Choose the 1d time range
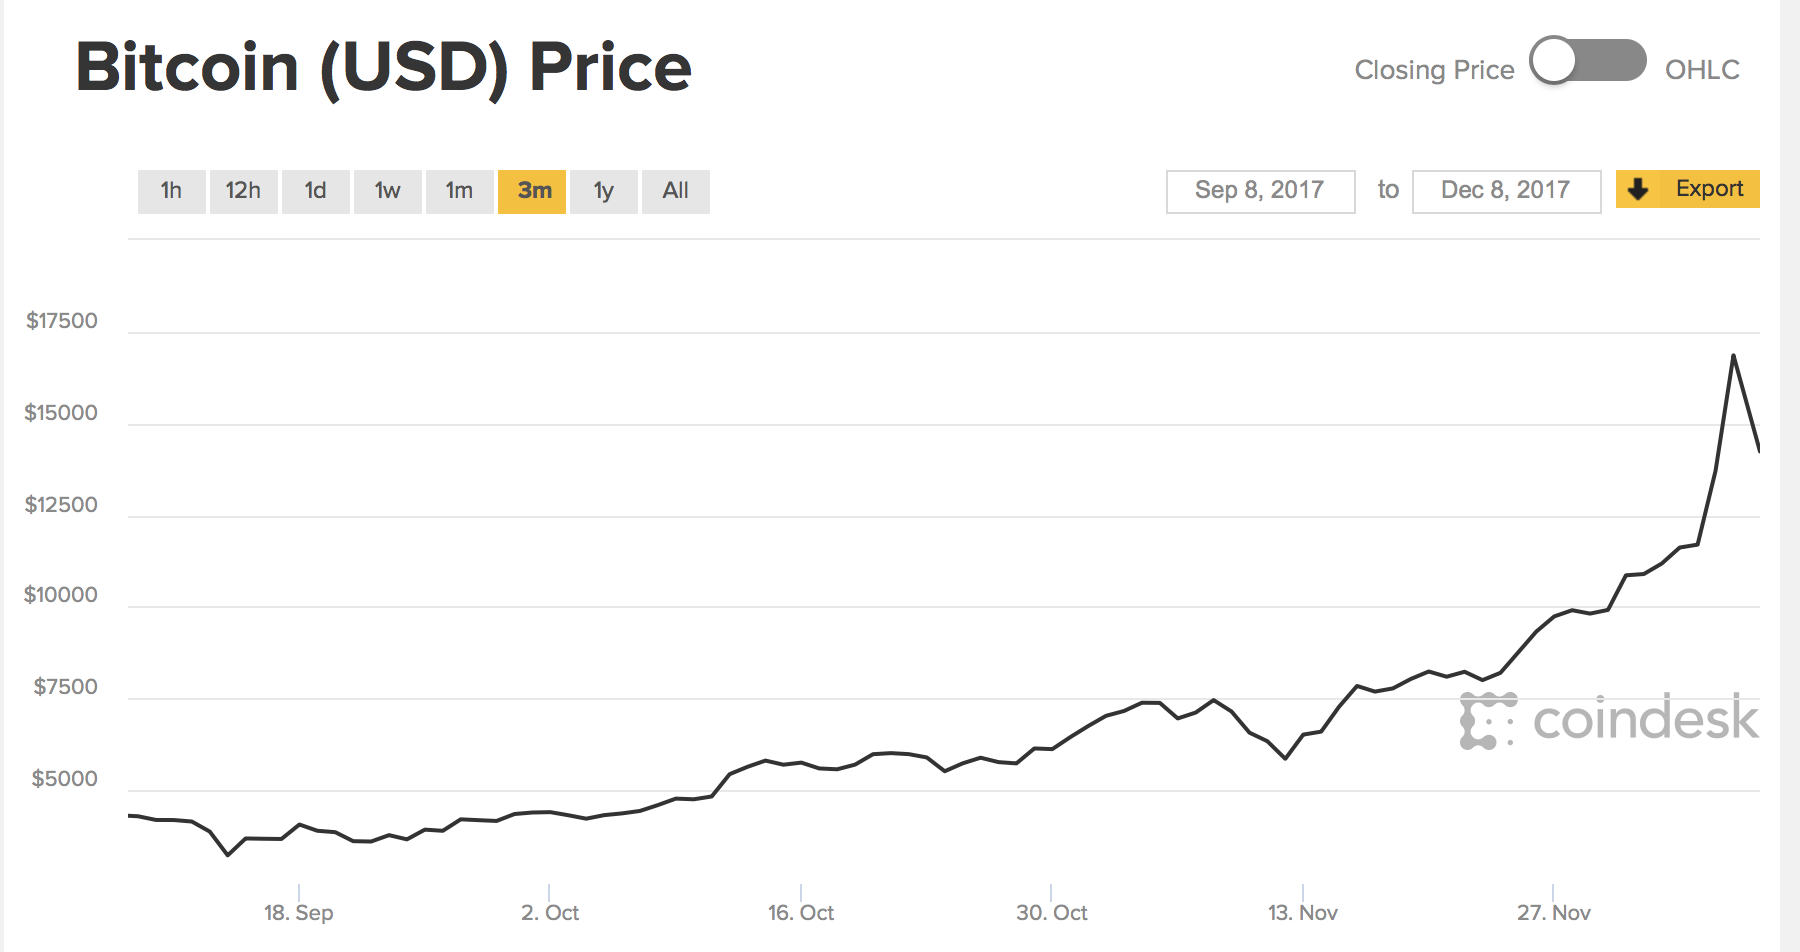The width and height of the screenshot is (1800, 952). [315, 191]
